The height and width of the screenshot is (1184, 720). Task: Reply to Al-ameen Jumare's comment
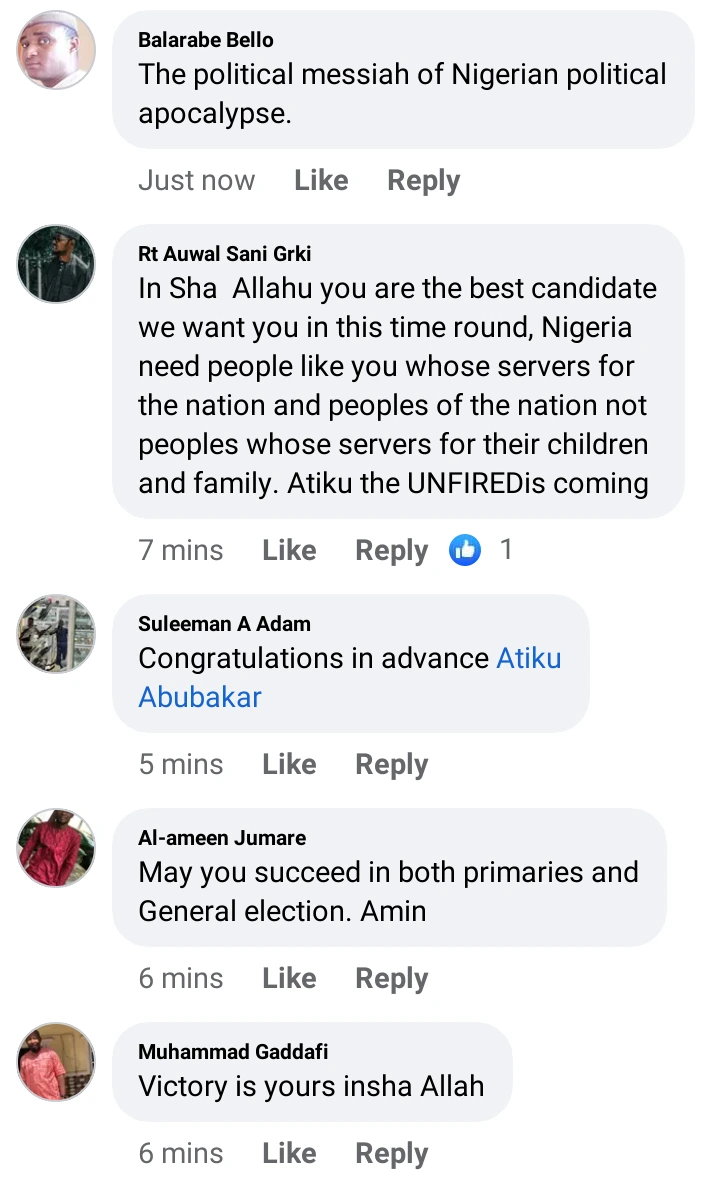point(391,978)
